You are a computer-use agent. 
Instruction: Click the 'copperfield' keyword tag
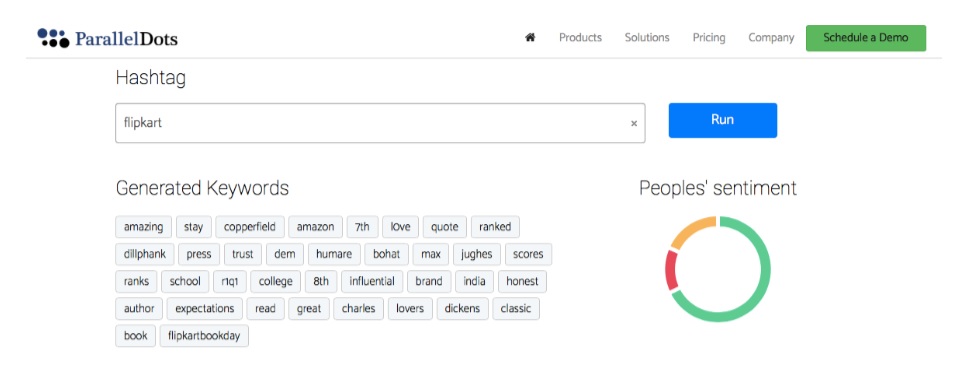pos(250,227)
